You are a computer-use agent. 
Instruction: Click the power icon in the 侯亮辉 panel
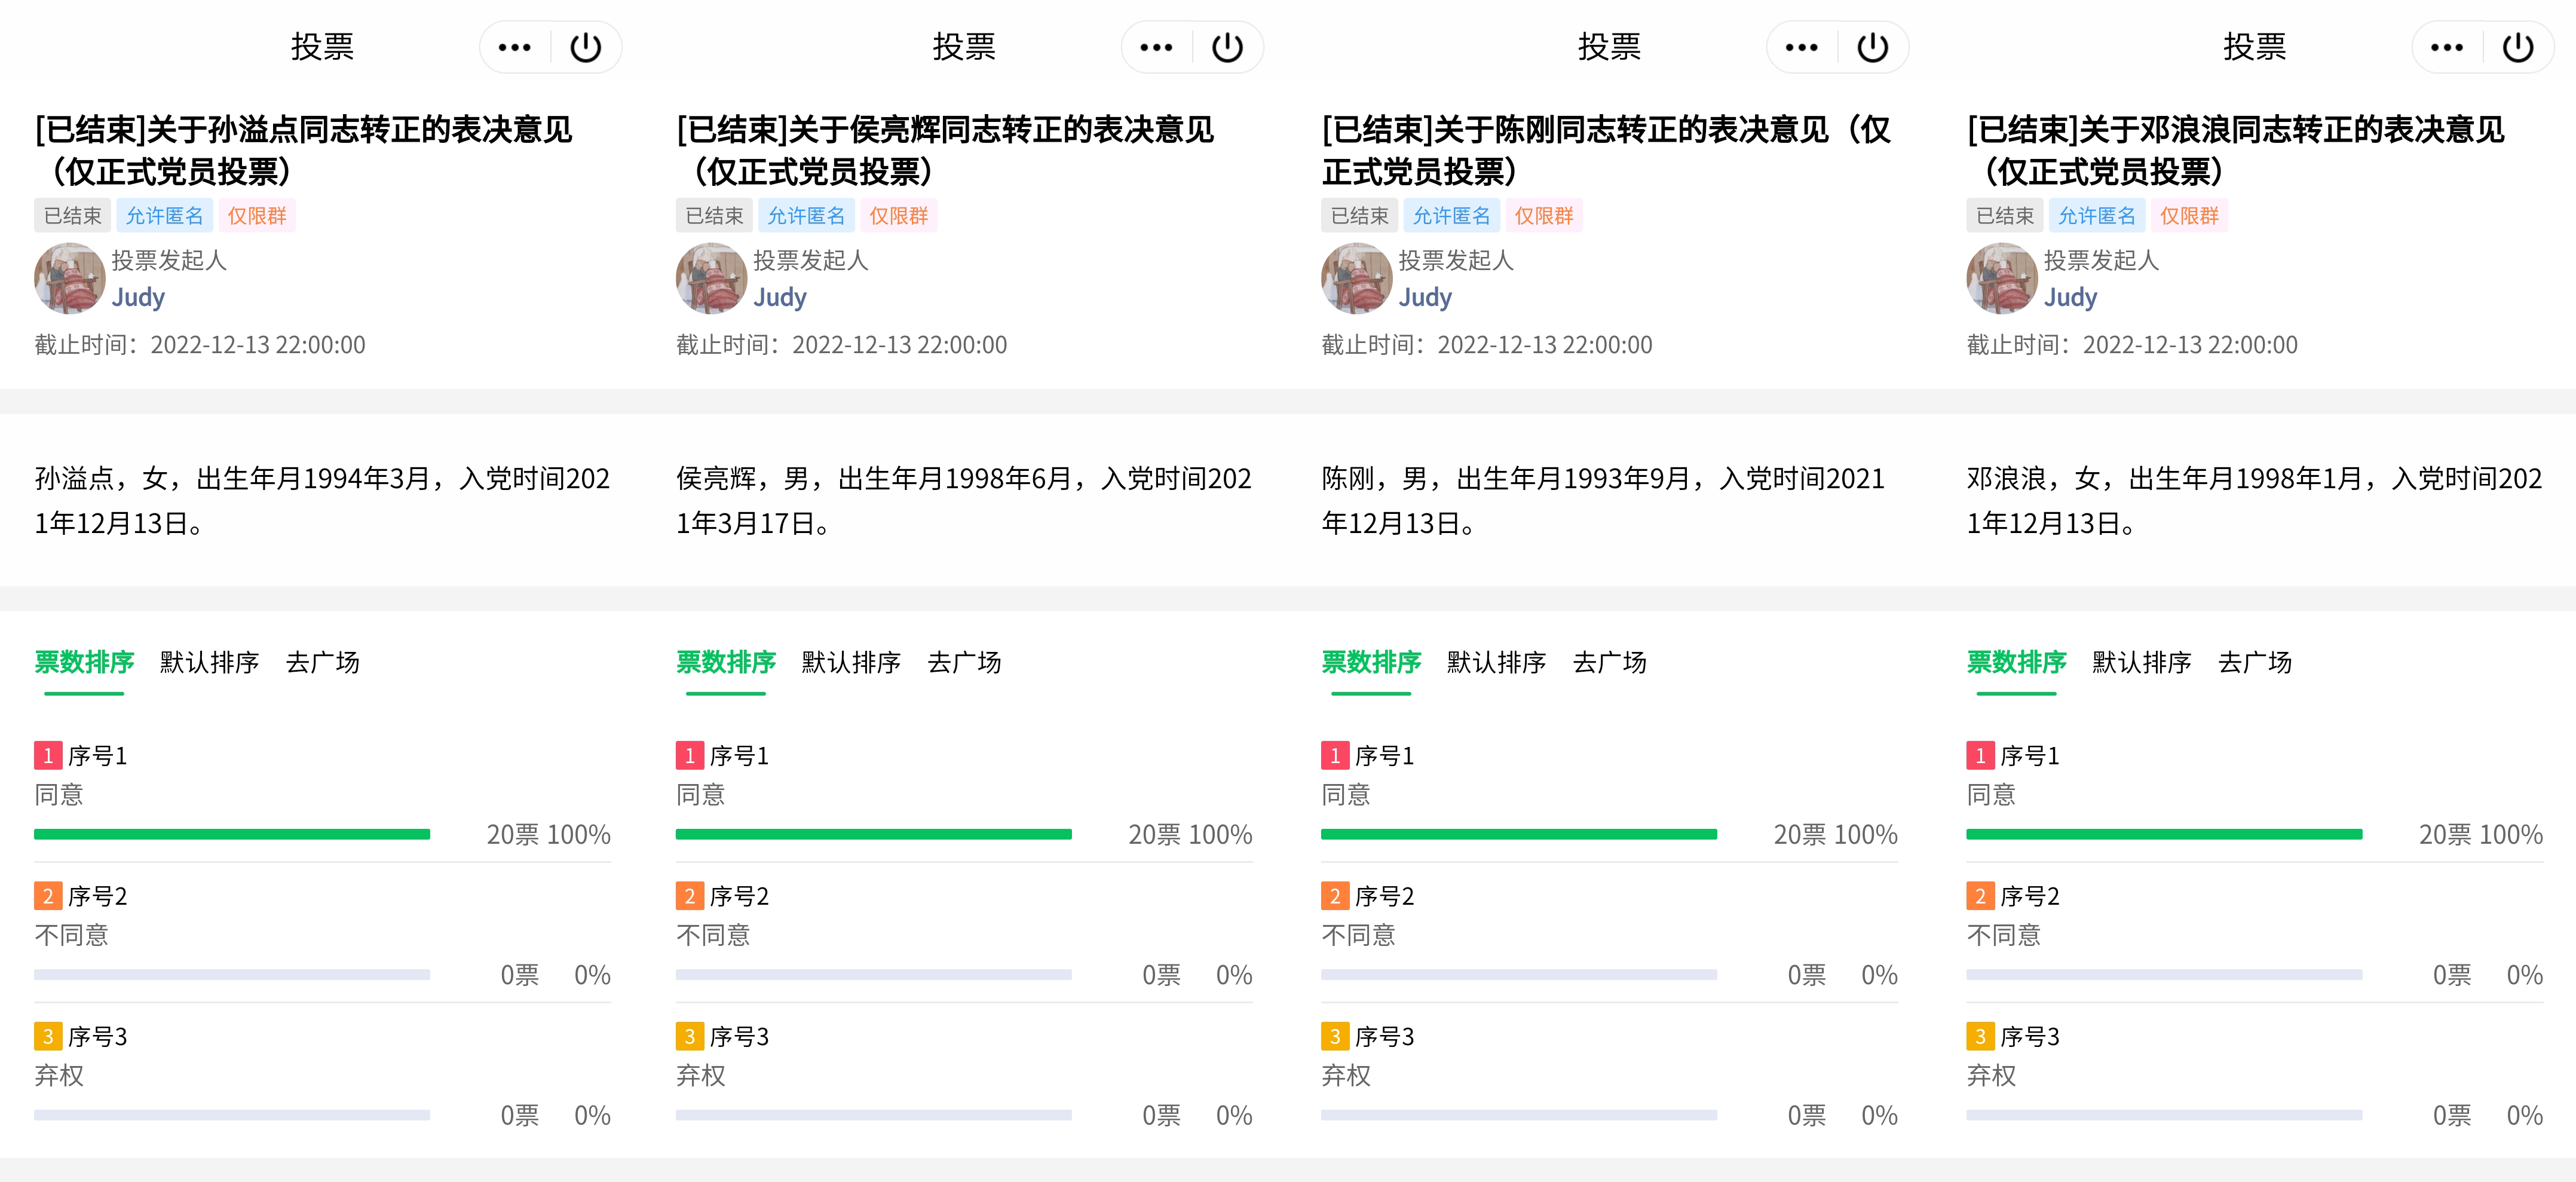1227,47
